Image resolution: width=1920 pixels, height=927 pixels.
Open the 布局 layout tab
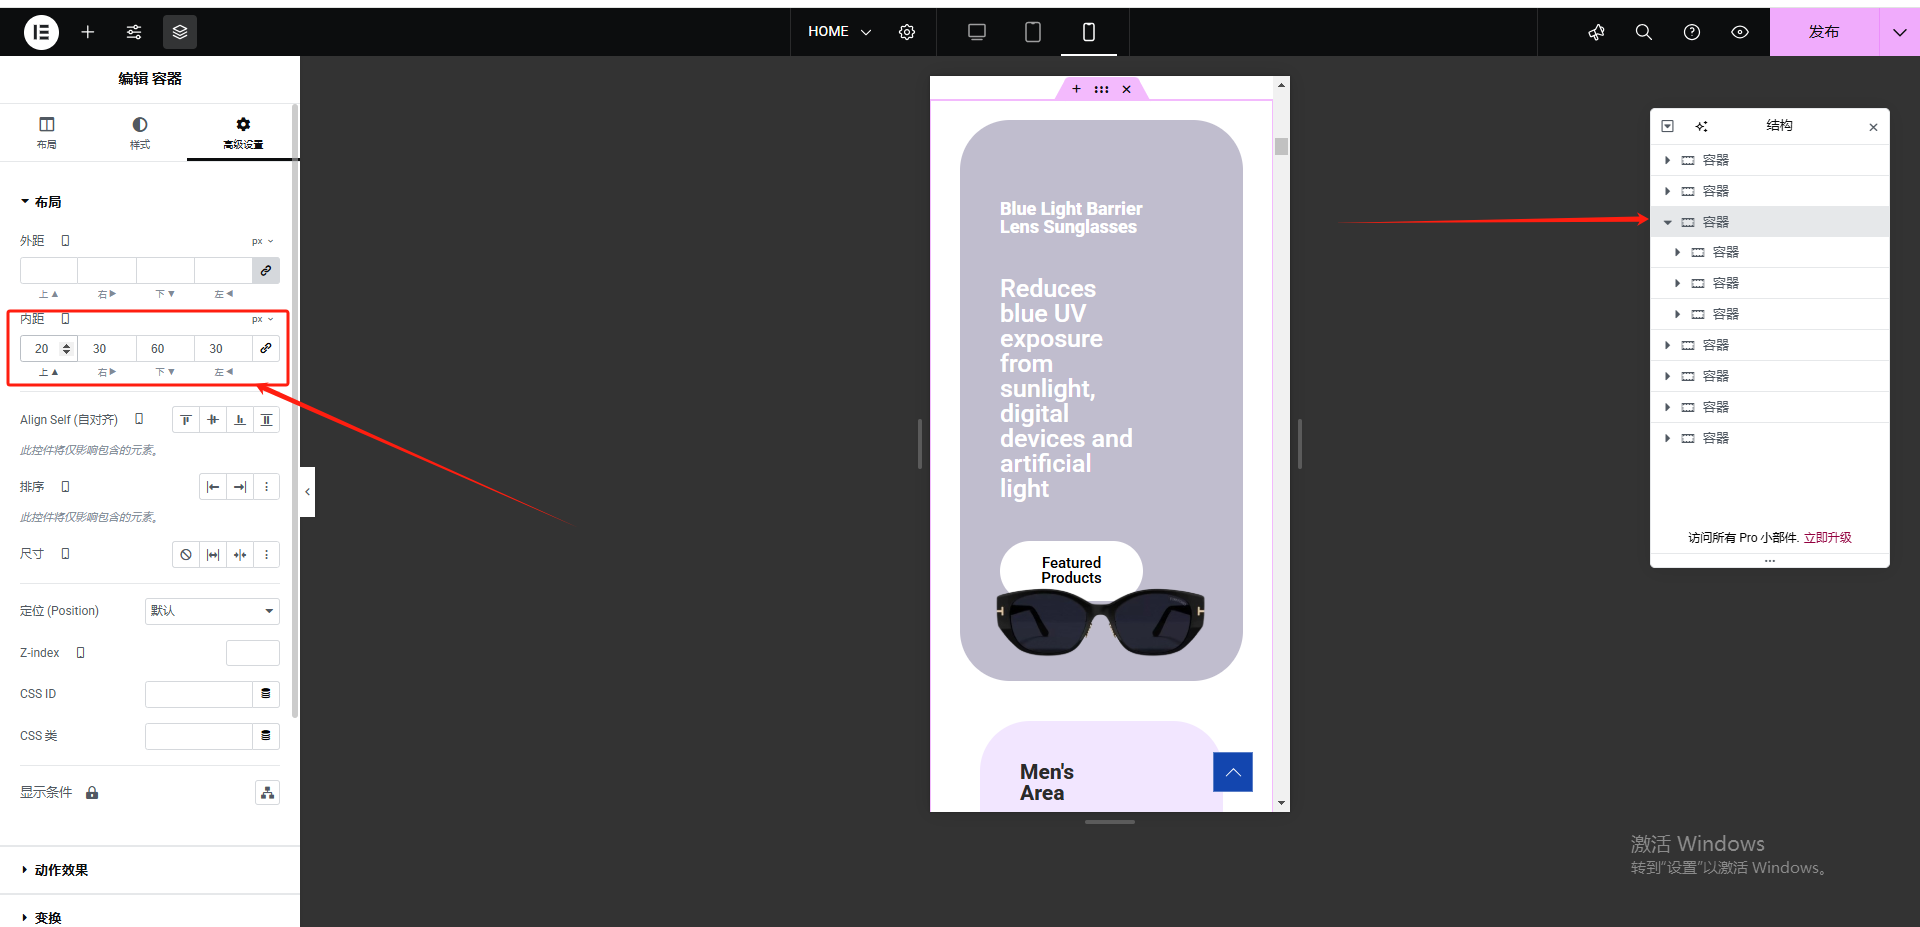coord(47,132)
